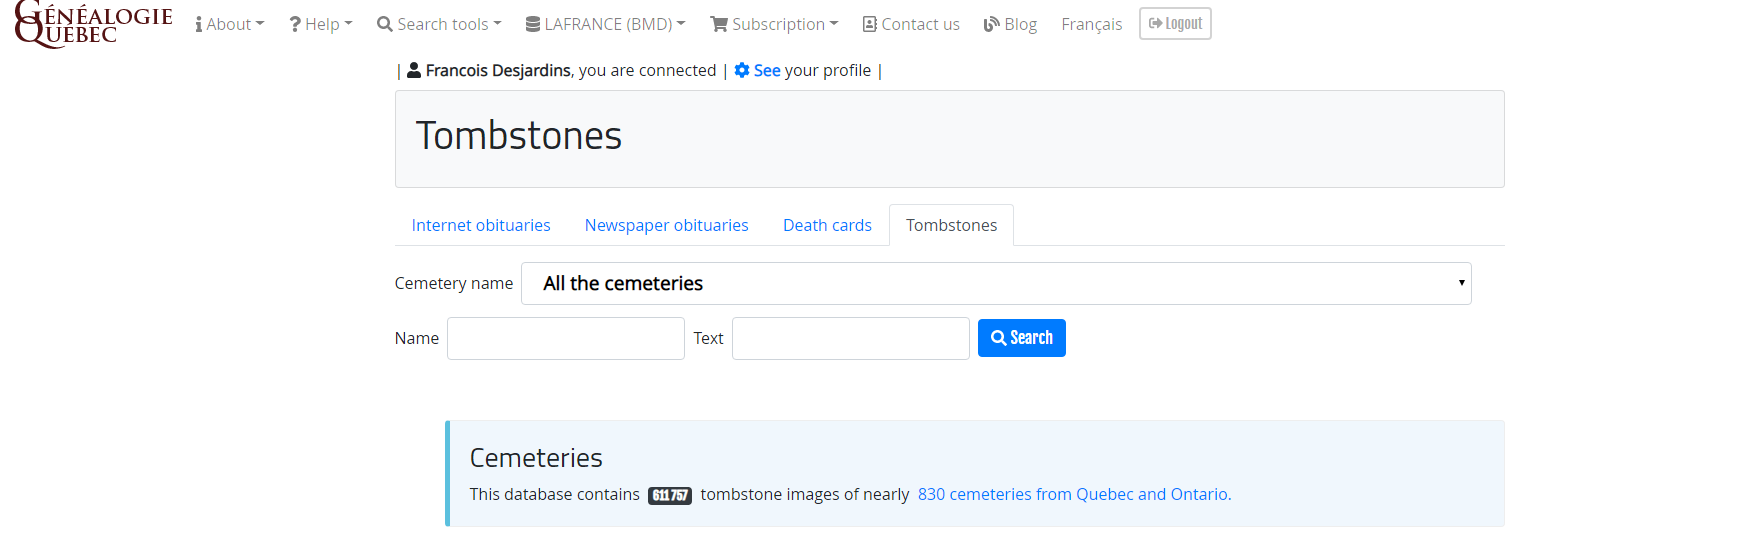Click the question mark Help icon
The image size is (1753, 537).
click(295, 24)
